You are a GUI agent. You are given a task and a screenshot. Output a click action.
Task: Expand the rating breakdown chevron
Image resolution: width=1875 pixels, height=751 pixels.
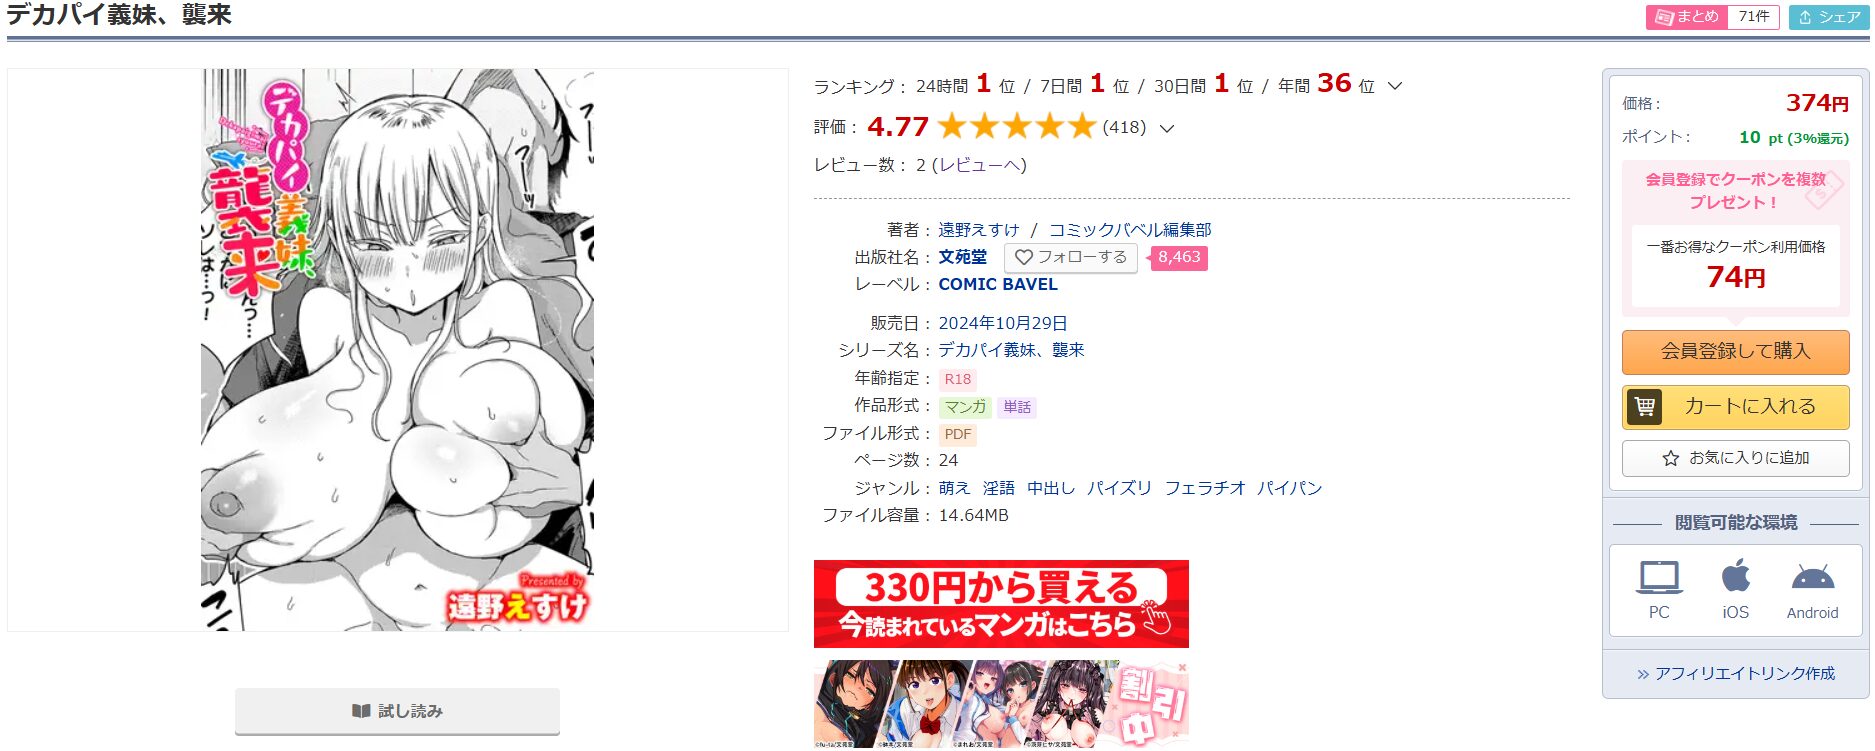coord(1166,128)
